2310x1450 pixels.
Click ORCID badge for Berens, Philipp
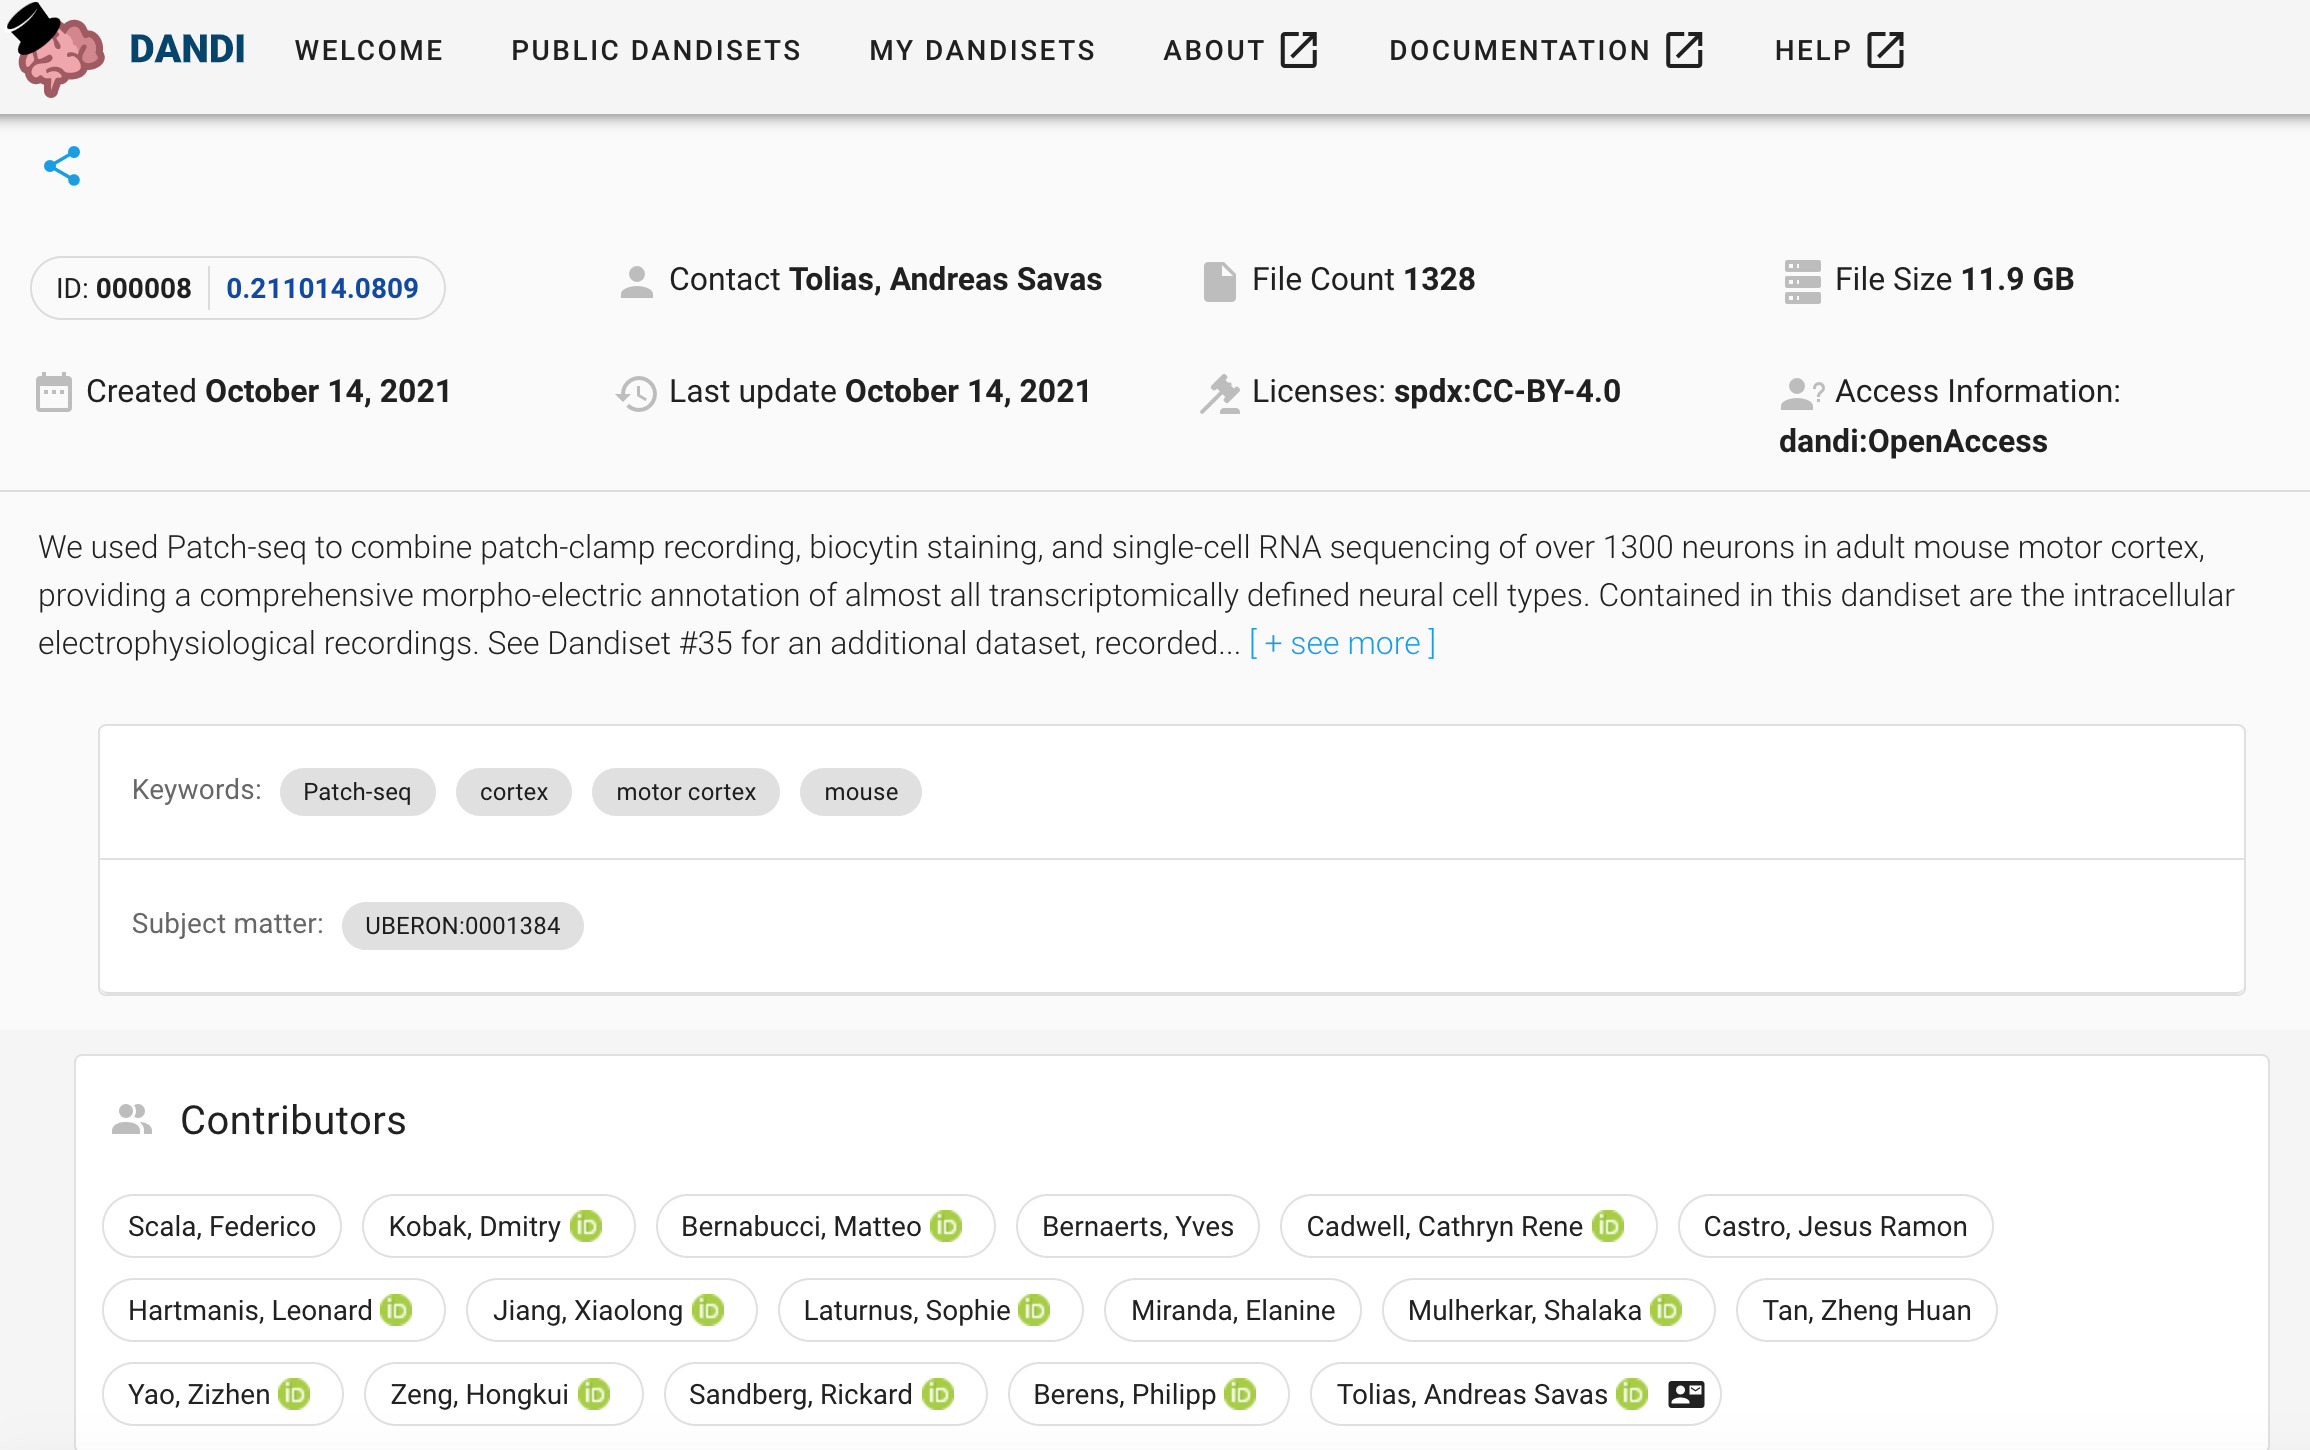pyautogui.click(x=1240, y=1394)
